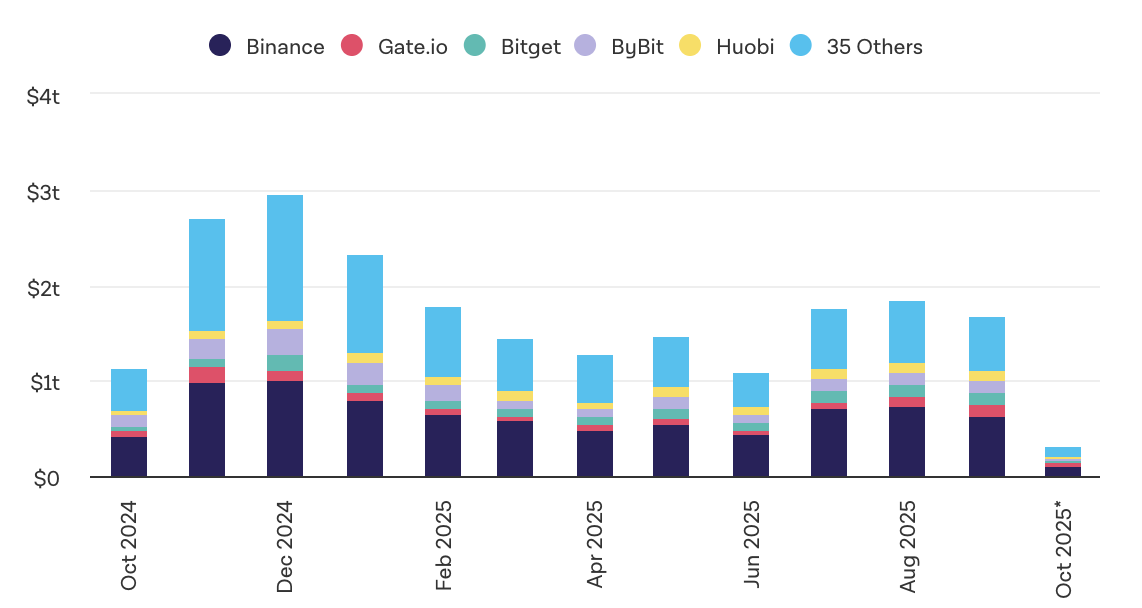Click the ByBit lavender legend dot
This screenshot has width=1142, height=608.
(x=585, y=46)
